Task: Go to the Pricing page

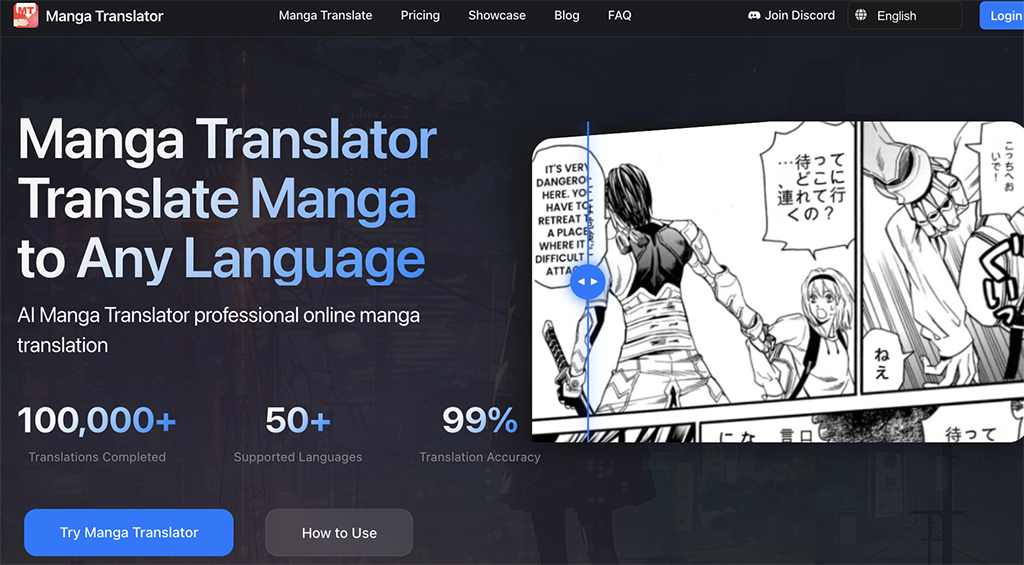Action: click(420, 15)
